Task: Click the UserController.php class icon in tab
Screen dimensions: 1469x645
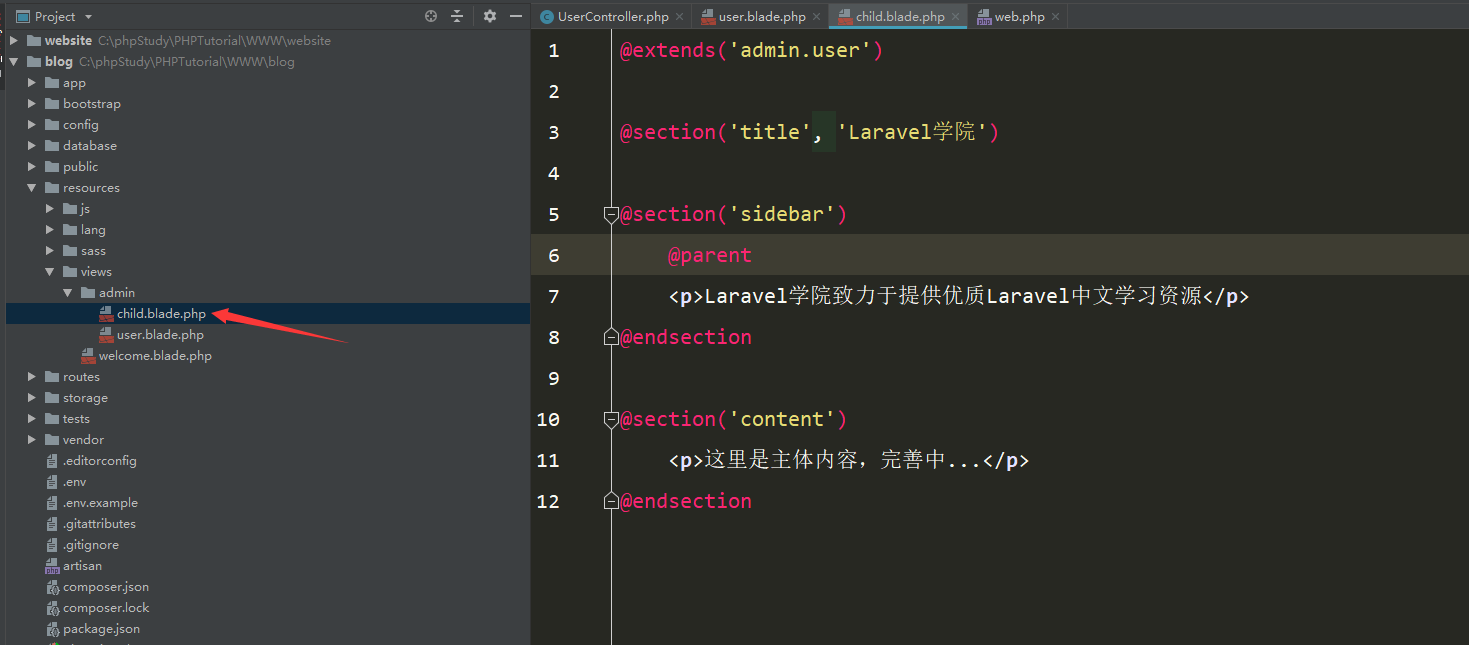Action: point(546,17)
